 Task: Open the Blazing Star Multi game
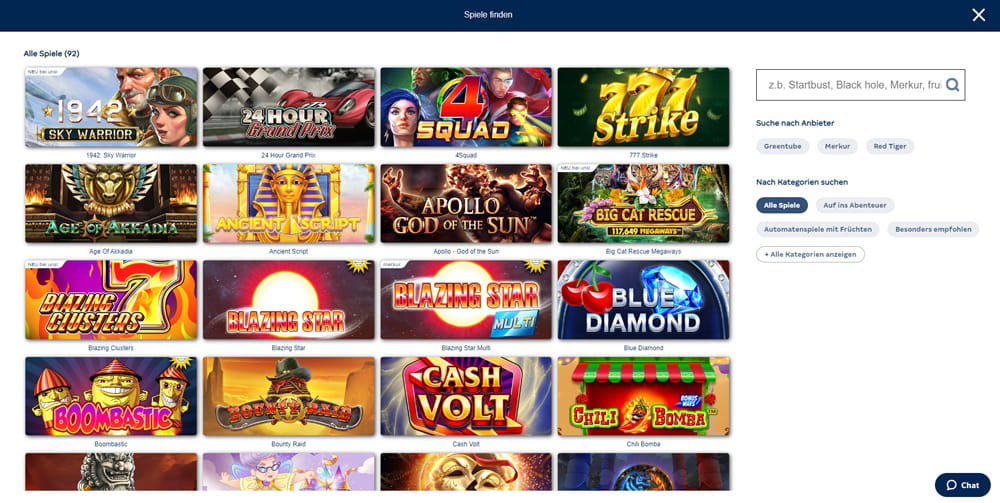(466, 300)
